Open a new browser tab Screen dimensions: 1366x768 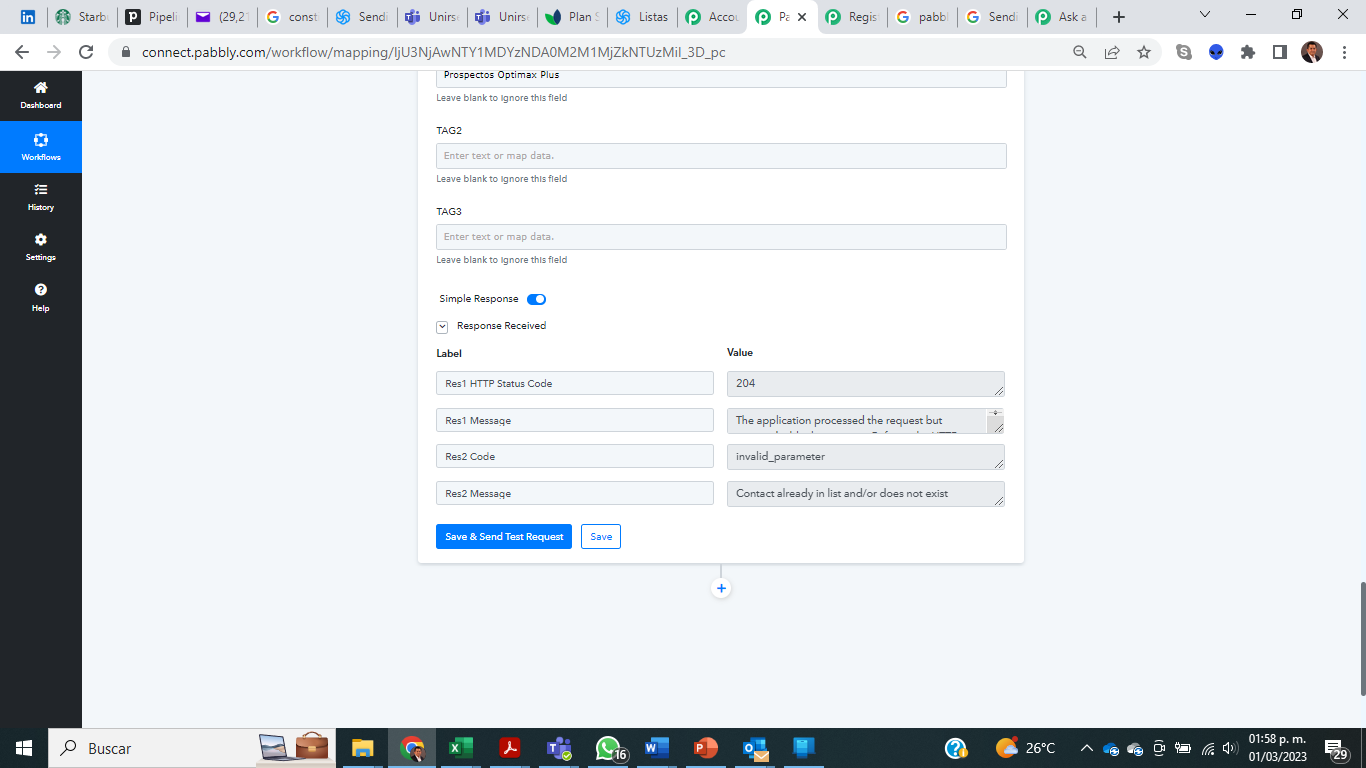(1119, 17)
